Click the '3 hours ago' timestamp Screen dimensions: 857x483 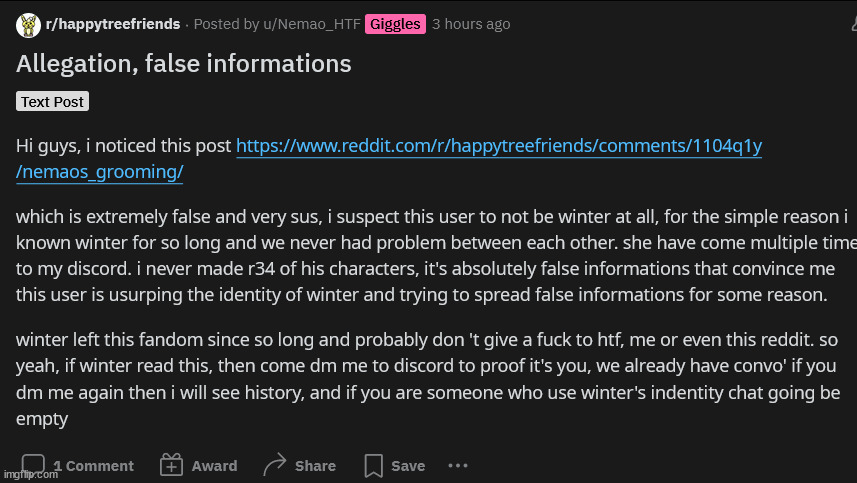(471, 24)
